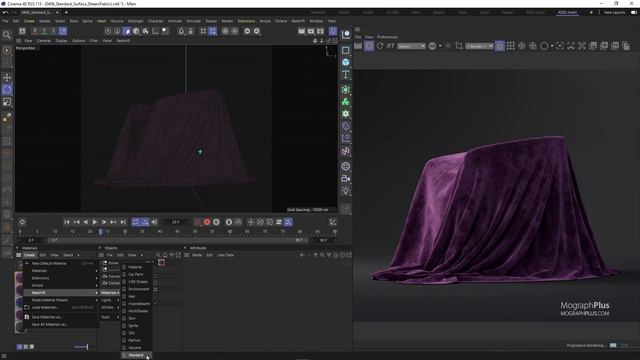The image size is (640, 360).
Task: Click the Camera object icon in side palette
Action: tap(346, 178)
